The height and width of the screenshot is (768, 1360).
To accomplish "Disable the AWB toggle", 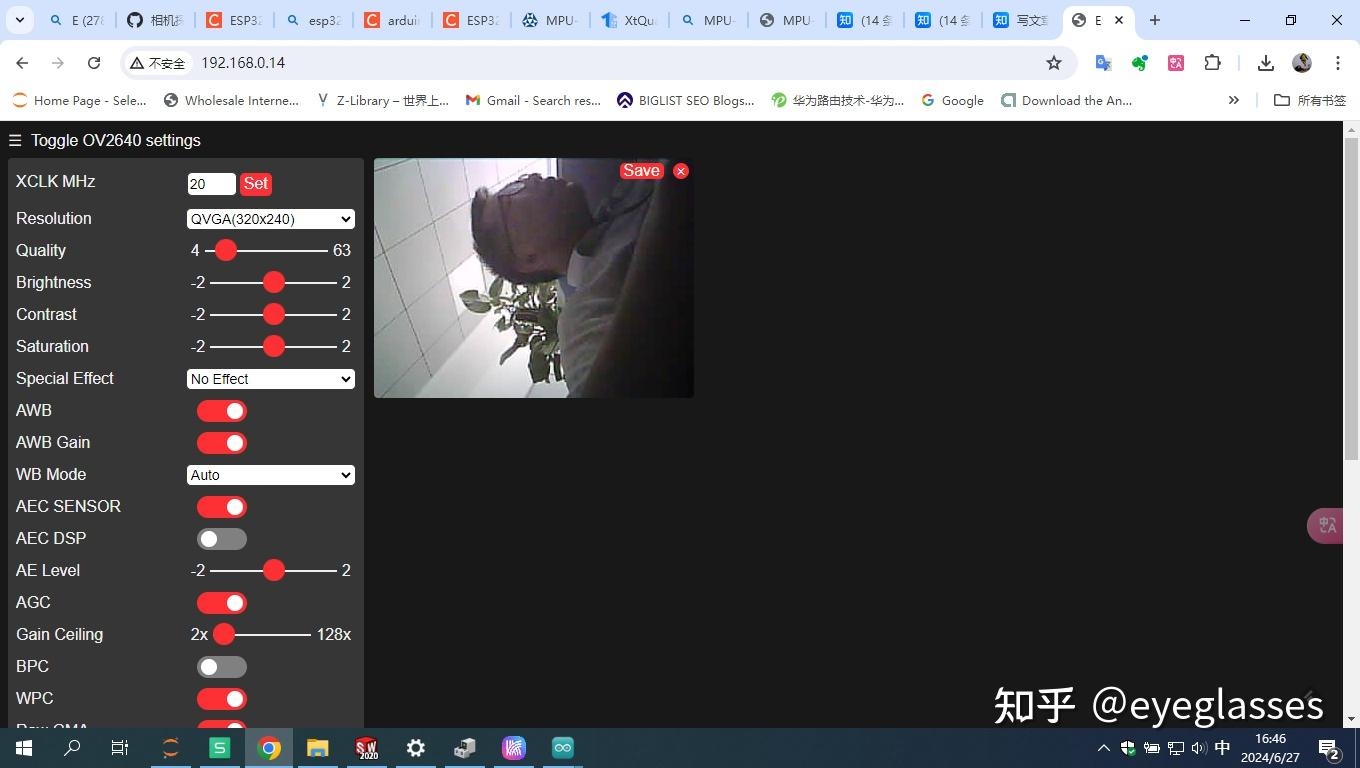I will (221, 410).
